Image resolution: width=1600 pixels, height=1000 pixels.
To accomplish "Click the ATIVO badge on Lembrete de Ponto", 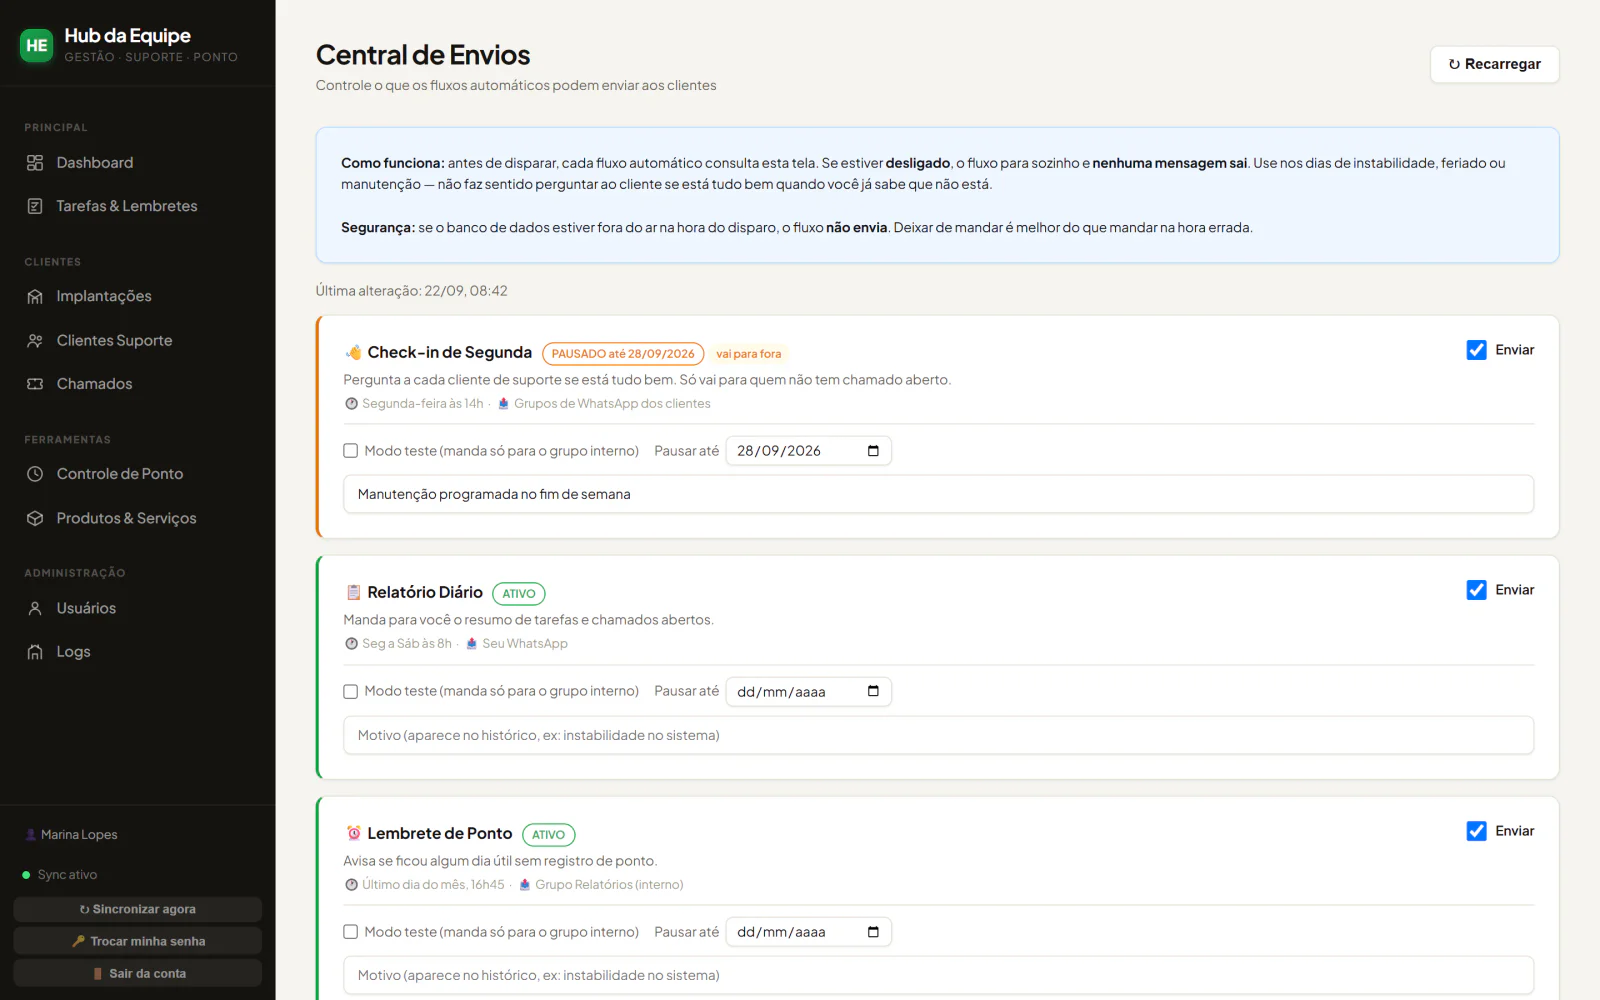I will click(x=548, y=835).
